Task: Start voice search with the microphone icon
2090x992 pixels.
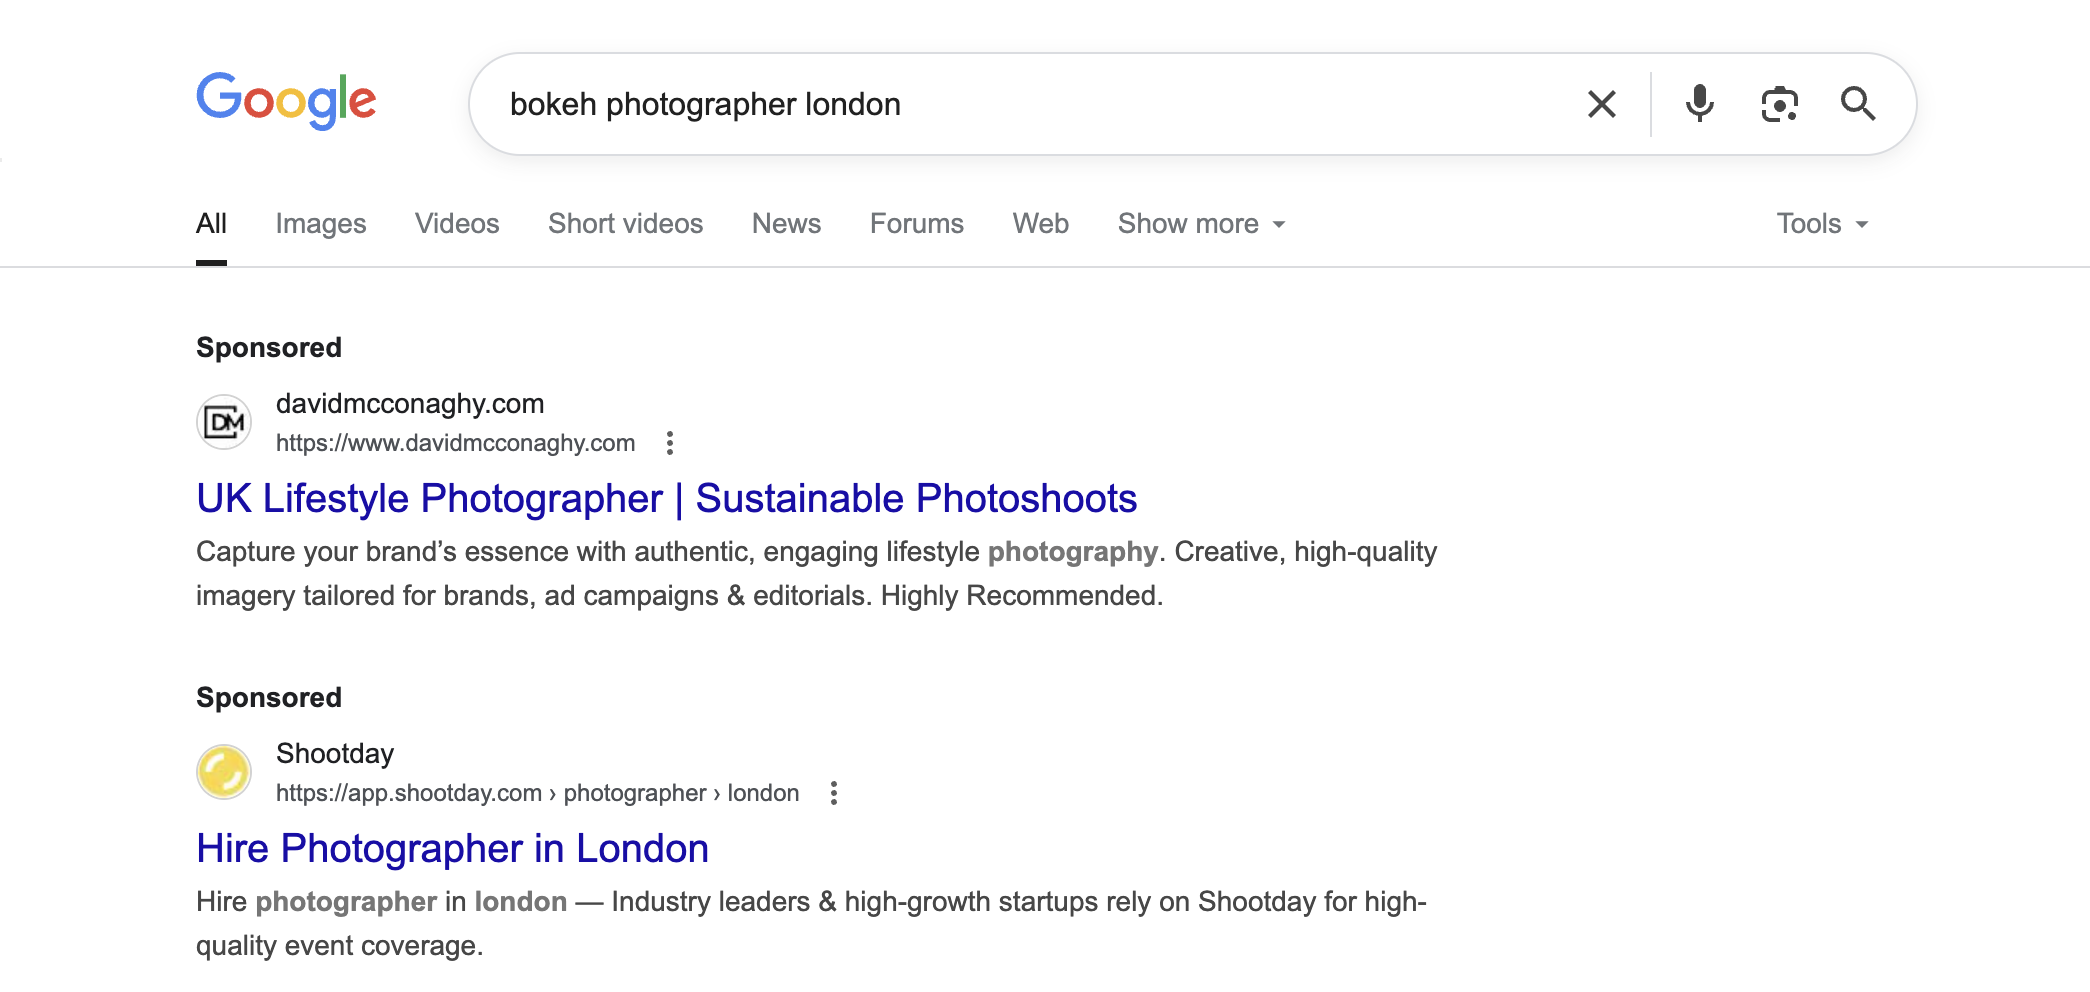Action: pos(1699,104)
